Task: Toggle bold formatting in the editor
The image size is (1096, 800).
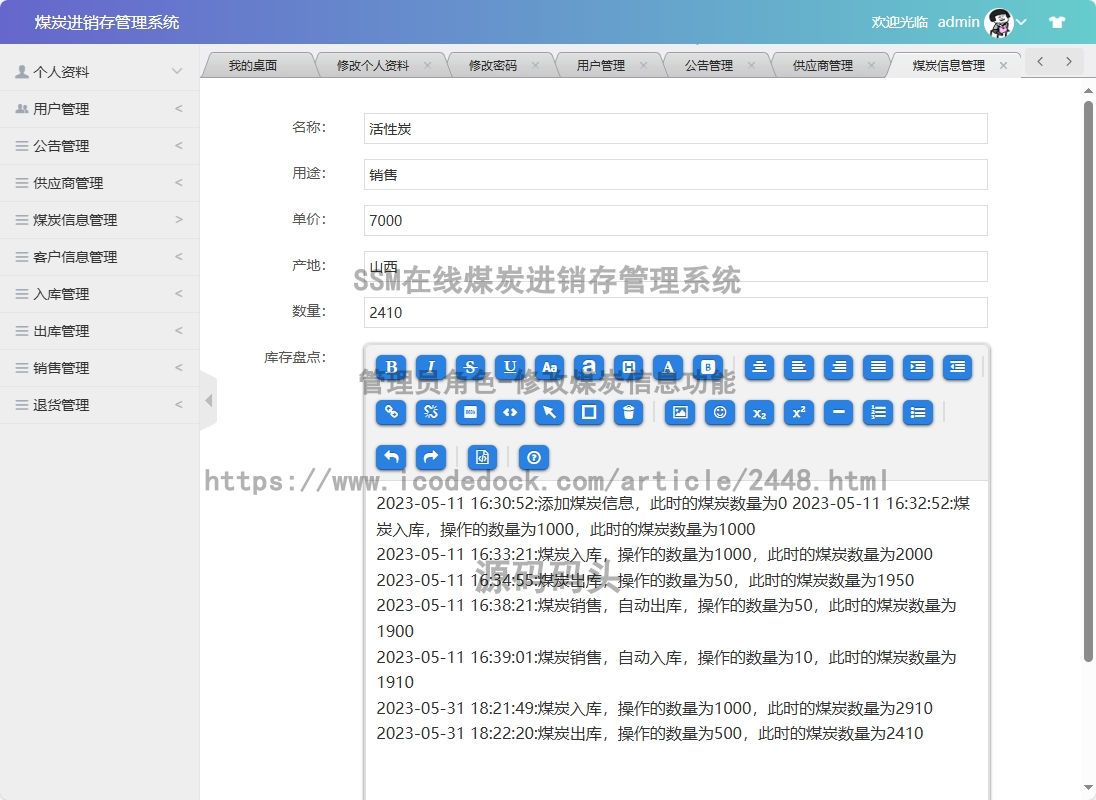Action: click(391, 367)
